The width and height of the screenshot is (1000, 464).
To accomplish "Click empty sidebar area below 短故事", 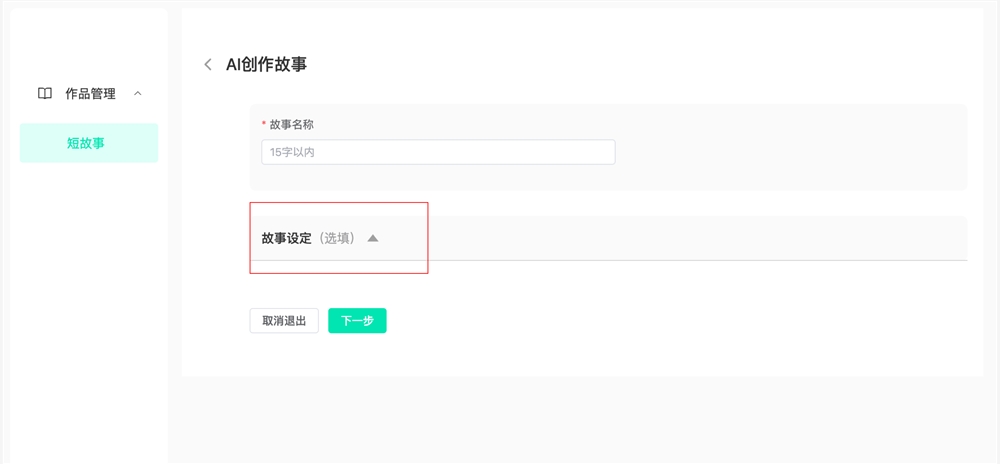I will click(88, 300).
